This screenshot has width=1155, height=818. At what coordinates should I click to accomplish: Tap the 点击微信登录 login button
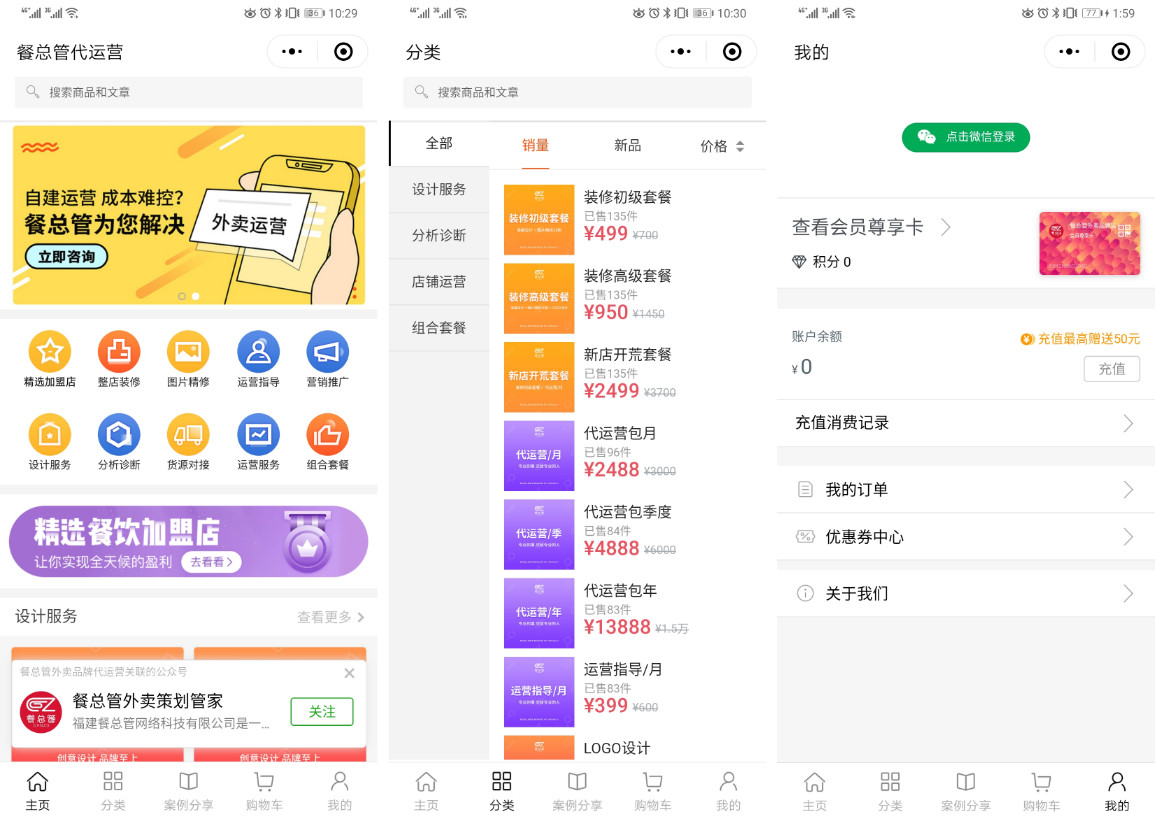point(965,137)
